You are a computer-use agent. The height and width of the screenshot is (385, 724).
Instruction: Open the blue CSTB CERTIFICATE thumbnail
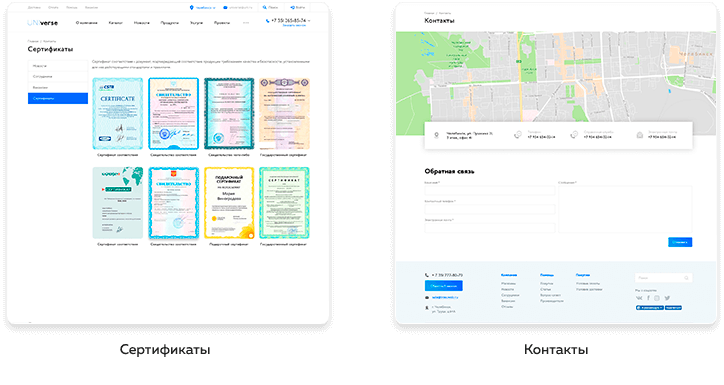[x=118, y=114]
